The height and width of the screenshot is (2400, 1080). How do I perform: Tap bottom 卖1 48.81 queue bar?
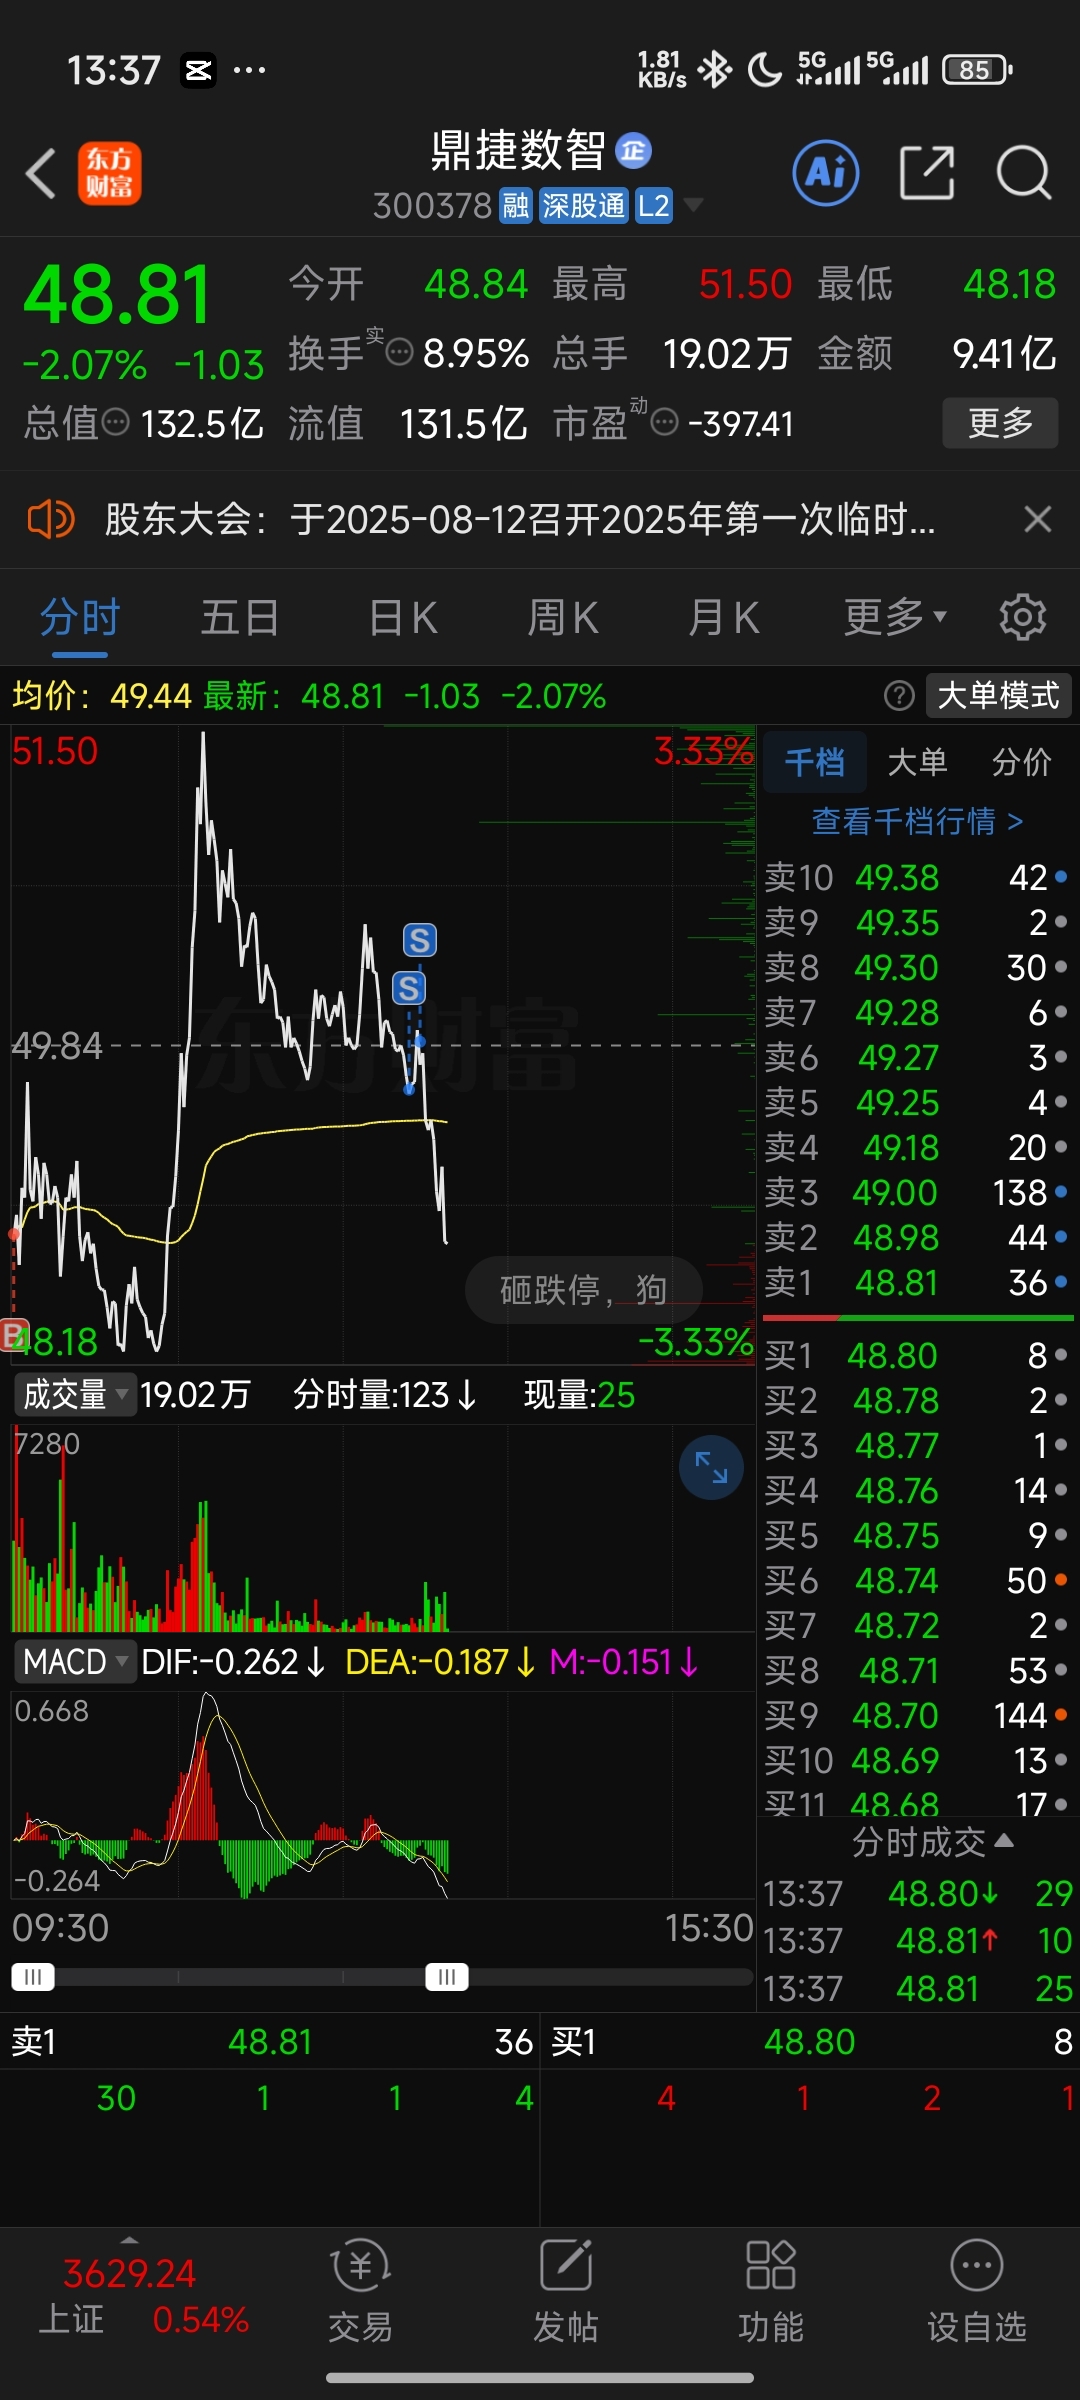click(x=270, y=2042)
